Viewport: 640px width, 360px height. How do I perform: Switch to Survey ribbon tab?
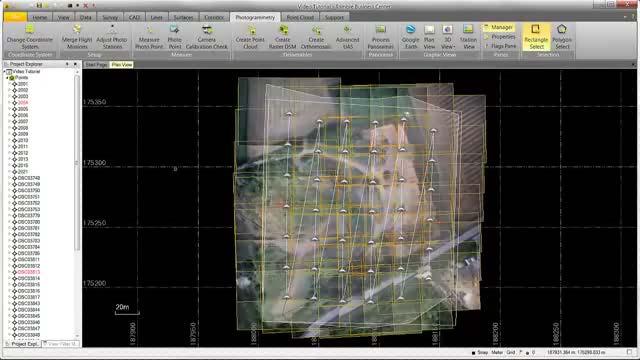point(110,18)
